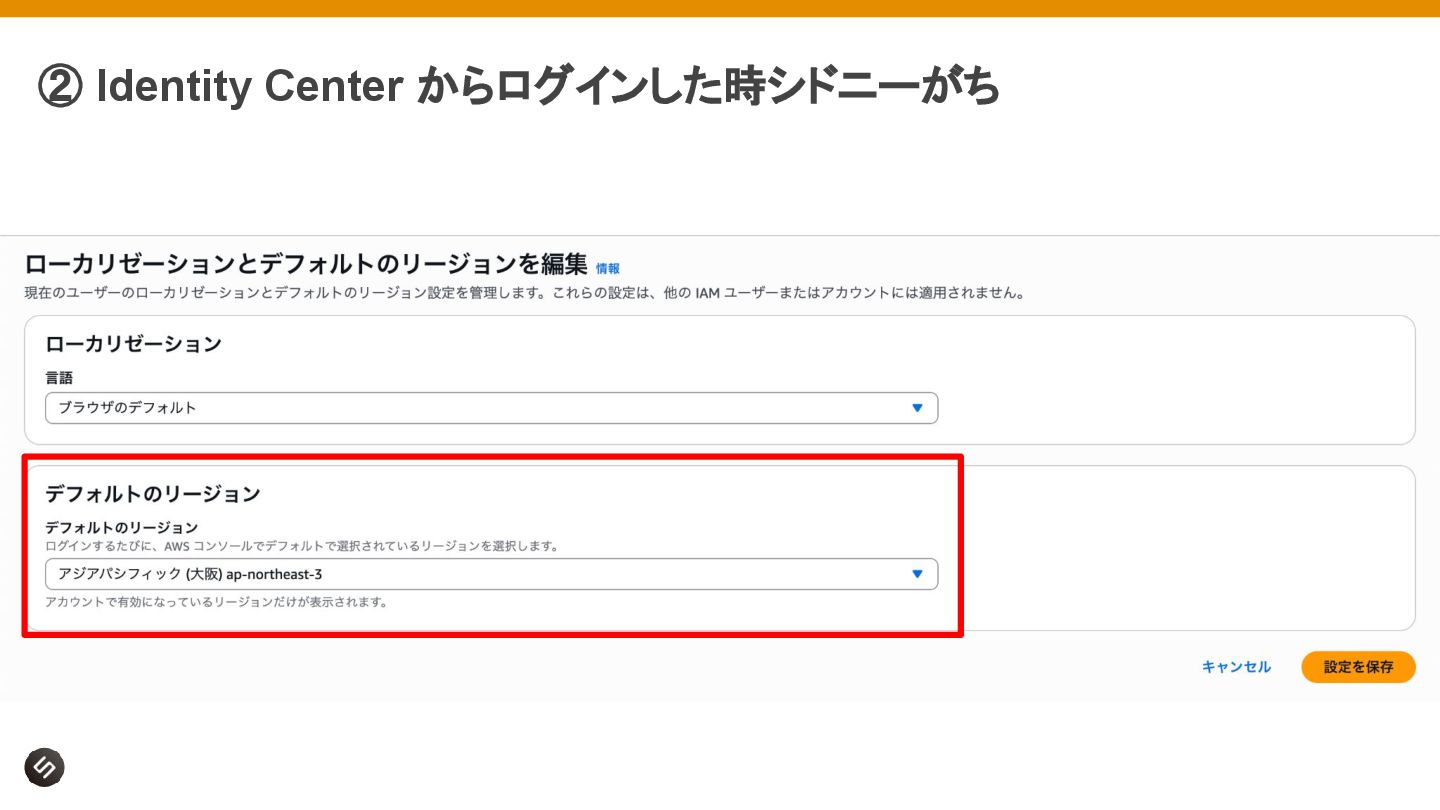
Task: Click the arrow of the ap-northeast-3 region dropdown
Action: tap(917, 574)
